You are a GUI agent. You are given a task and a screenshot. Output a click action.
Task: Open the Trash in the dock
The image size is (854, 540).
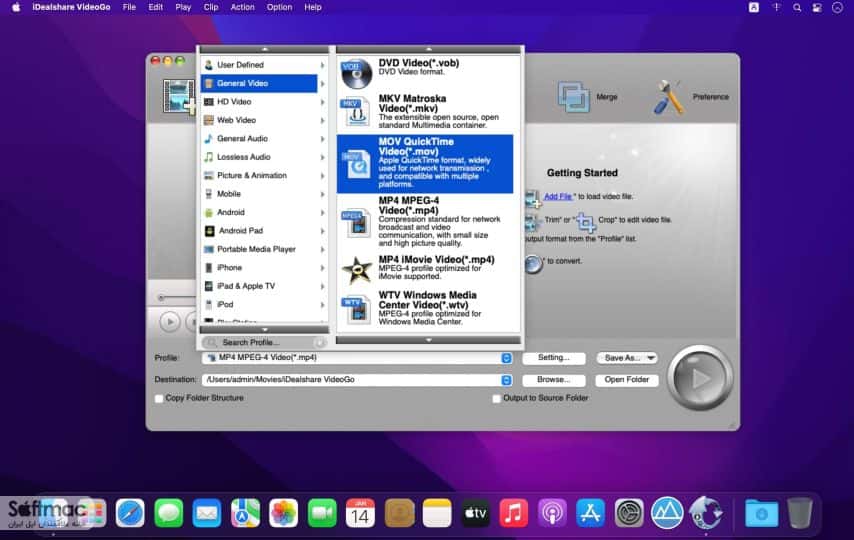(x=799, y=513)
